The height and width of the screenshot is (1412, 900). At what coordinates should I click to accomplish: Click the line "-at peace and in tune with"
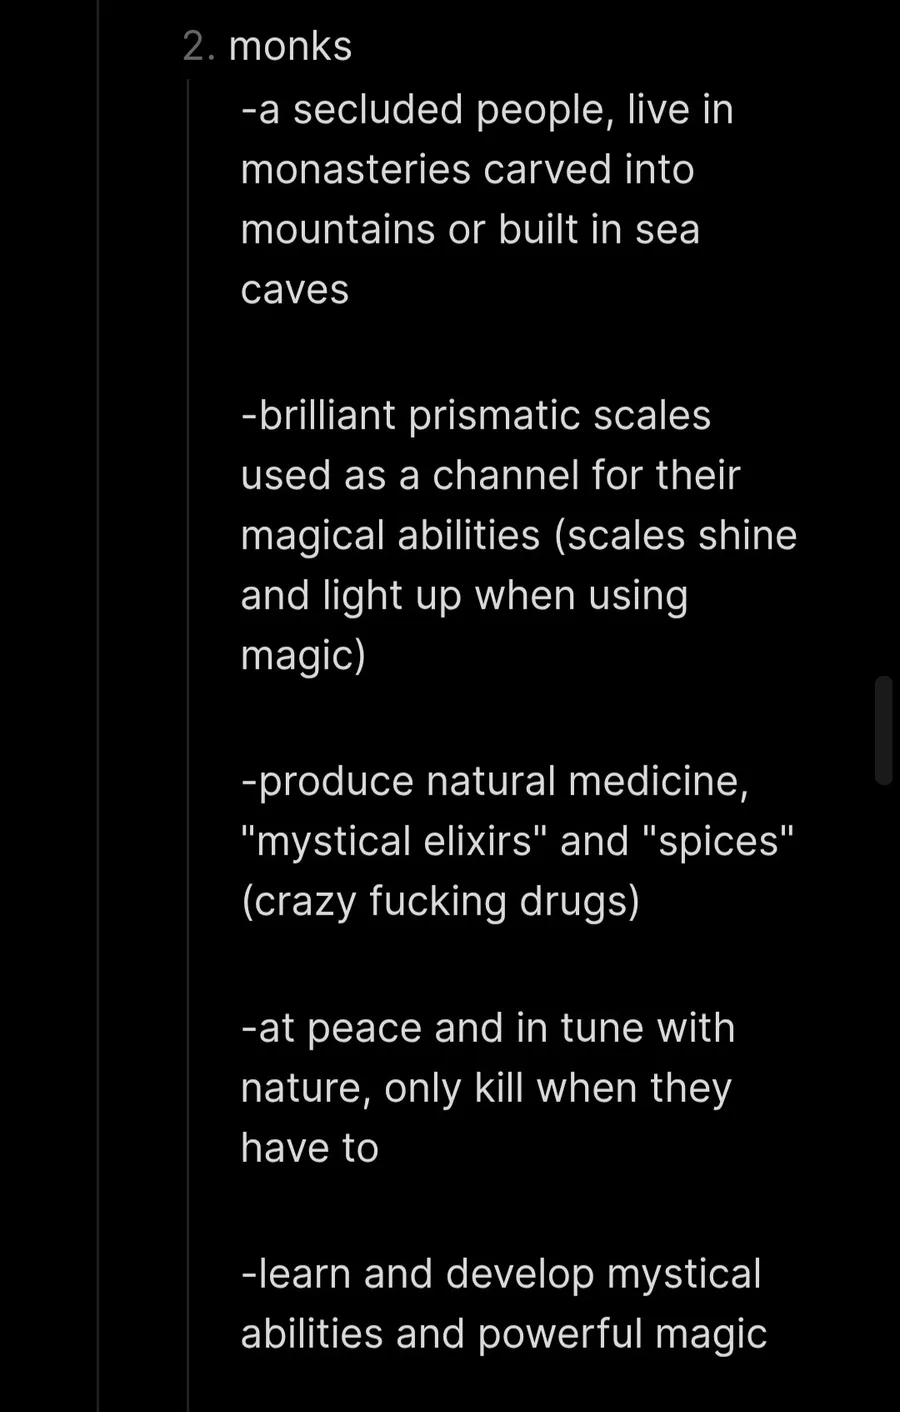pos(488,1029)
